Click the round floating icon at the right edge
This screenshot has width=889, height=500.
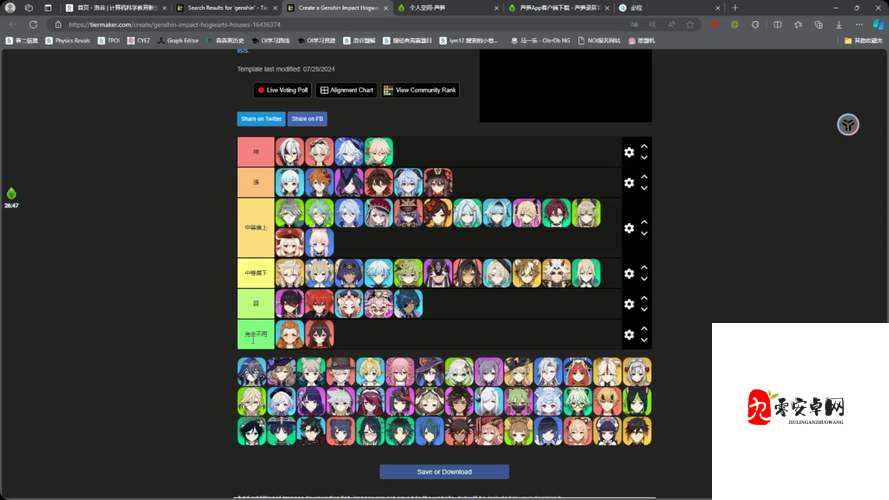(848, 125)
